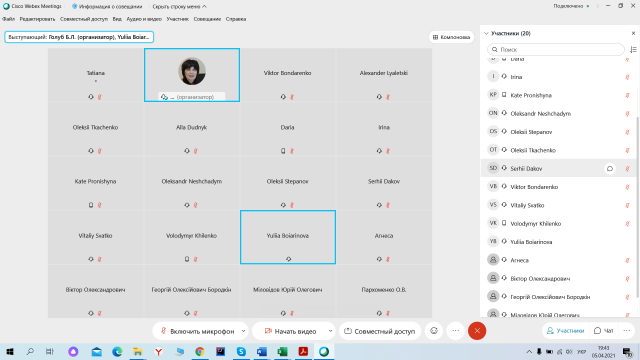Viewport: 640px width, 360px height.
Task: Open Adobe Acrobat from taskbar
Action: click(x=303, y=351)
